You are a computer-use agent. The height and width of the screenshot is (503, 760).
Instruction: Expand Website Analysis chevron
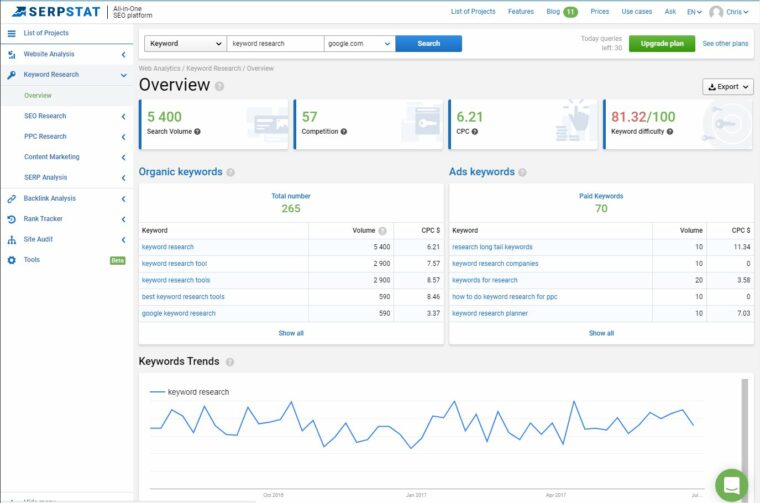124,54
